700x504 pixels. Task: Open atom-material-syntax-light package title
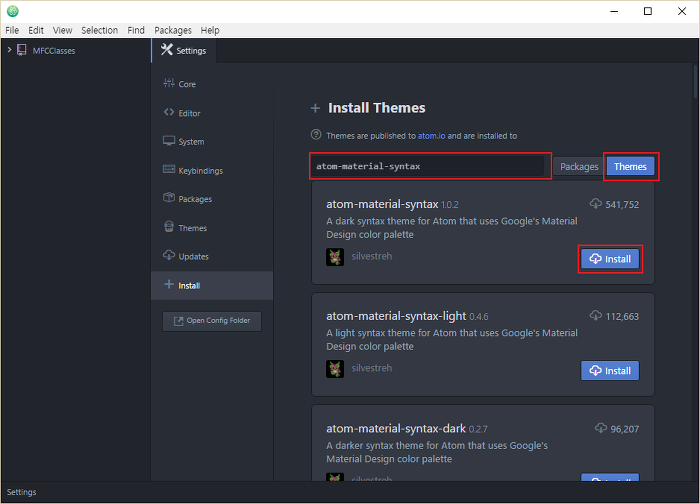tap(396, 316)
